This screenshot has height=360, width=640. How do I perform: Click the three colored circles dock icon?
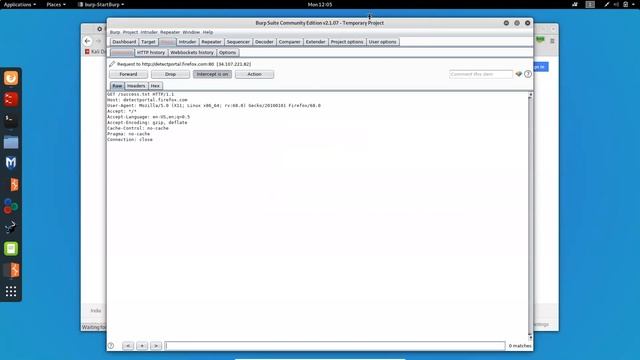click(11, 206)
